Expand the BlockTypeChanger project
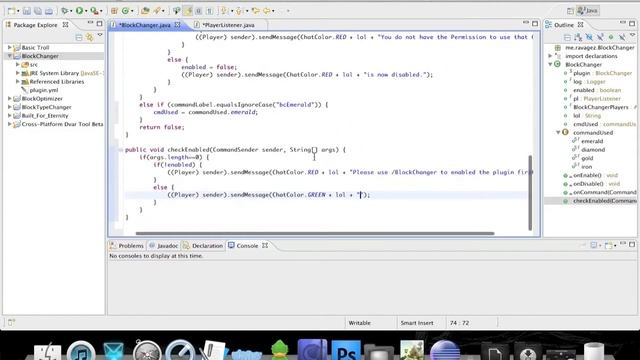Viewport: 640px width, 360px height. (9, 107)
